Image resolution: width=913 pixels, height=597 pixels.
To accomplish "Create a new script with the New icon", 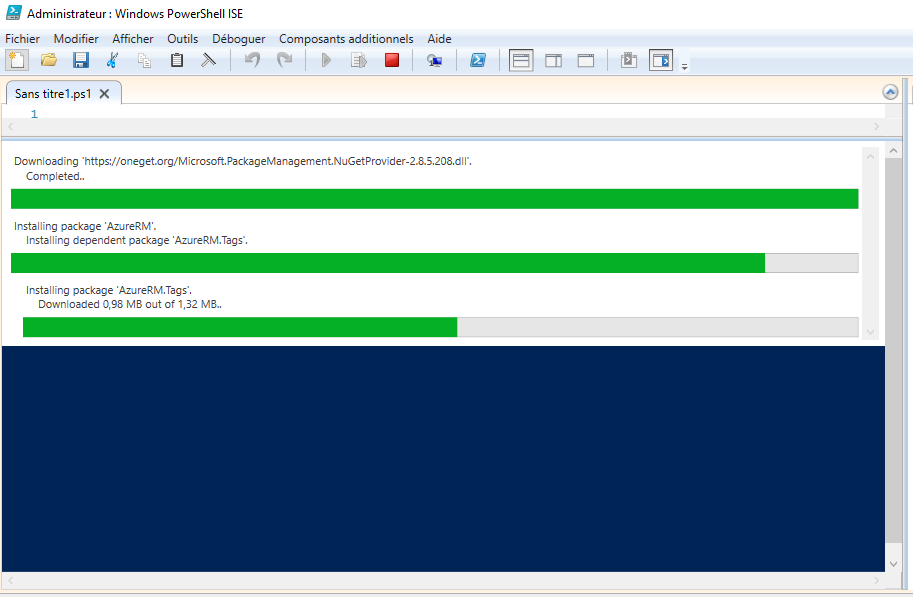I will click(x=16, y=60).
